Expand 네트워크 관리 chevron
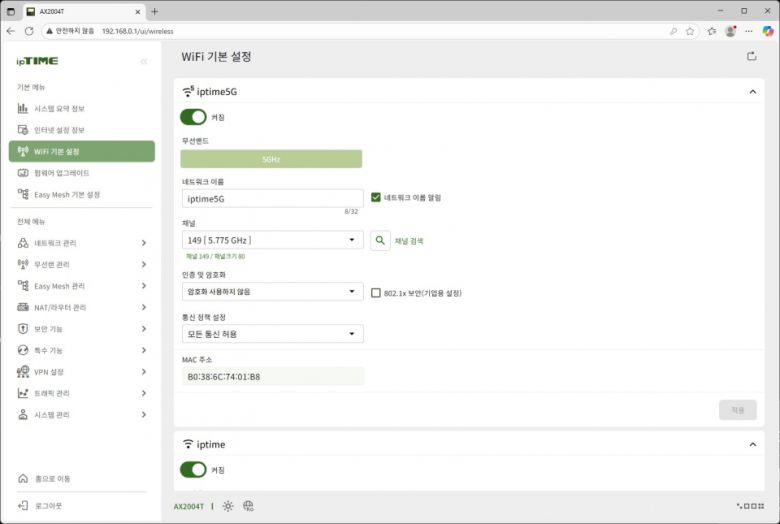Viewport: 780px width, 524px height. coord(144,243)
